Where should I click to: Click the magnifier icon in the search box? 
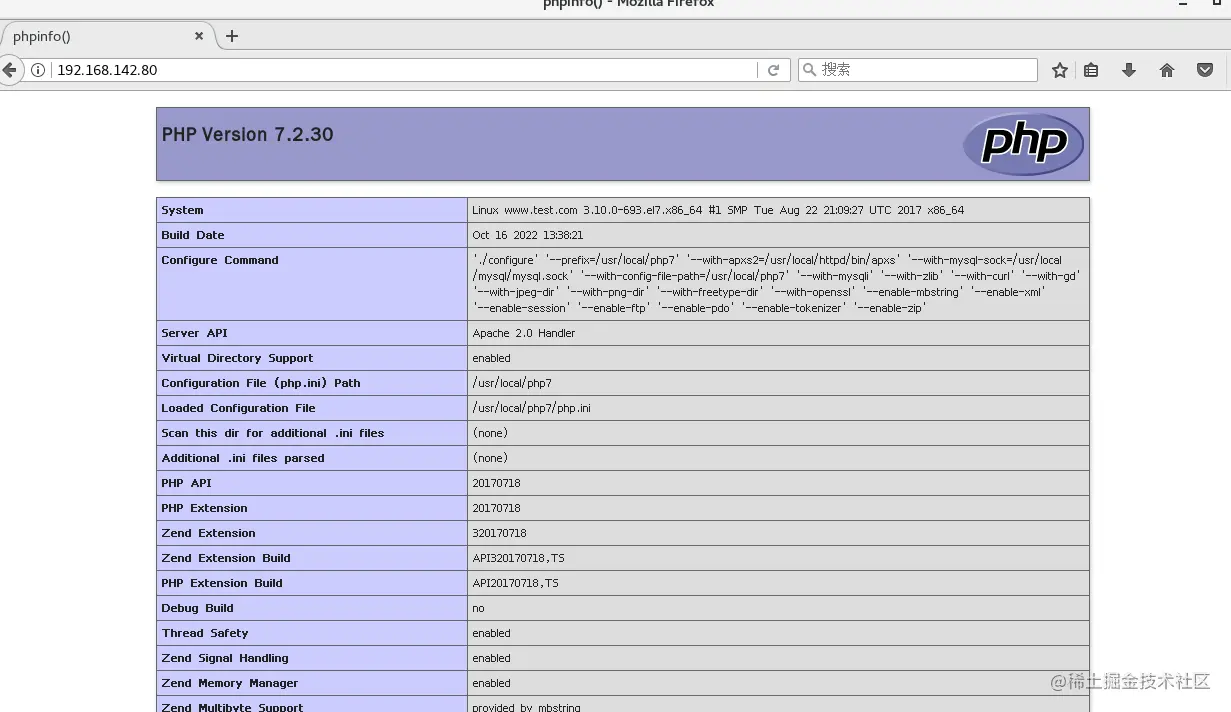pyautogui.click(x=810, y=70)
